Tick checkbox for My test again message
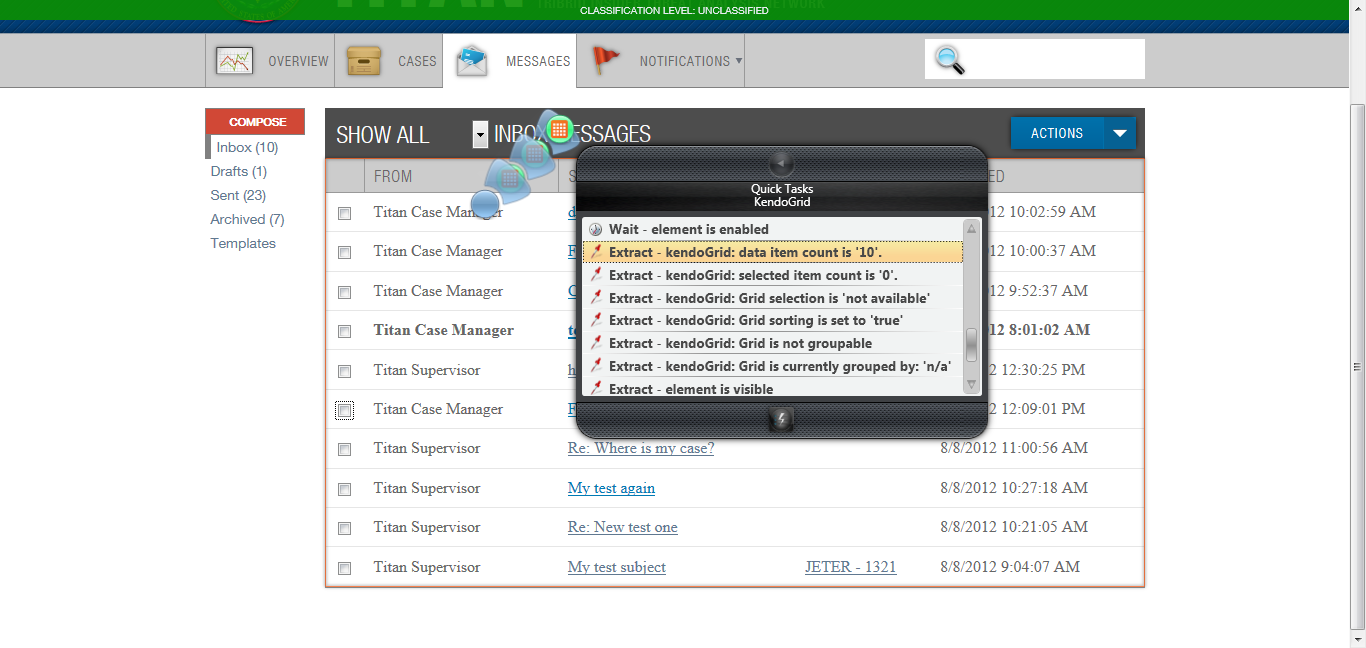This screenshot has width=1366, height=648. click(x=344, y=489)
